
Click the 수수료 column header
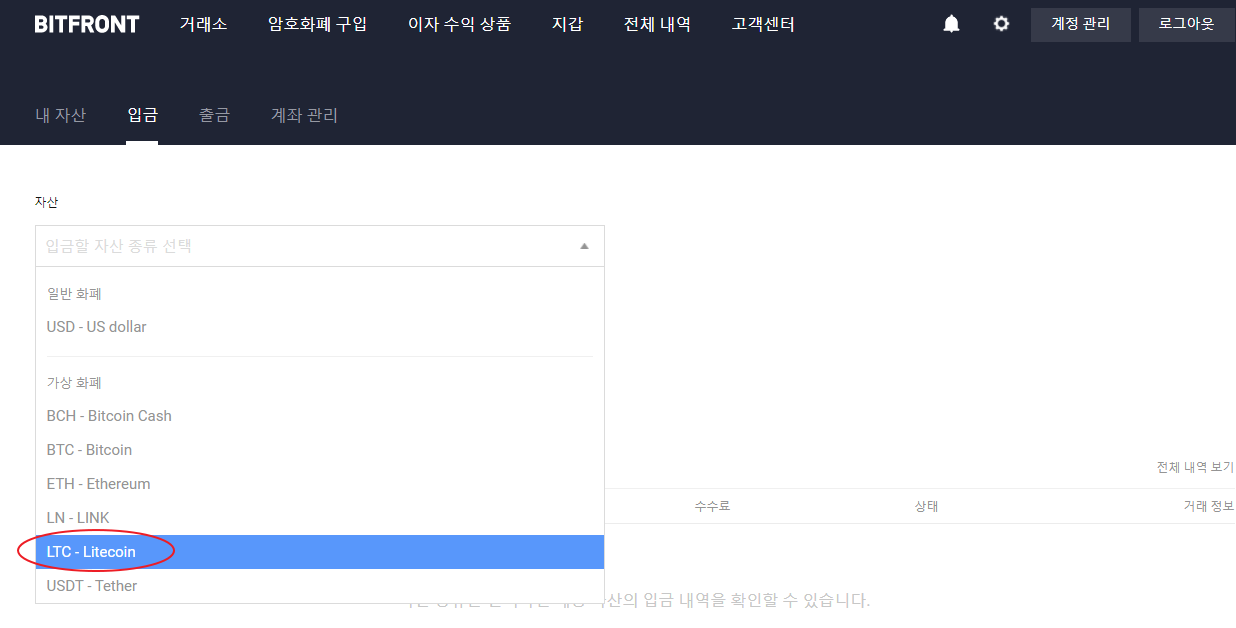coord(712,506)
